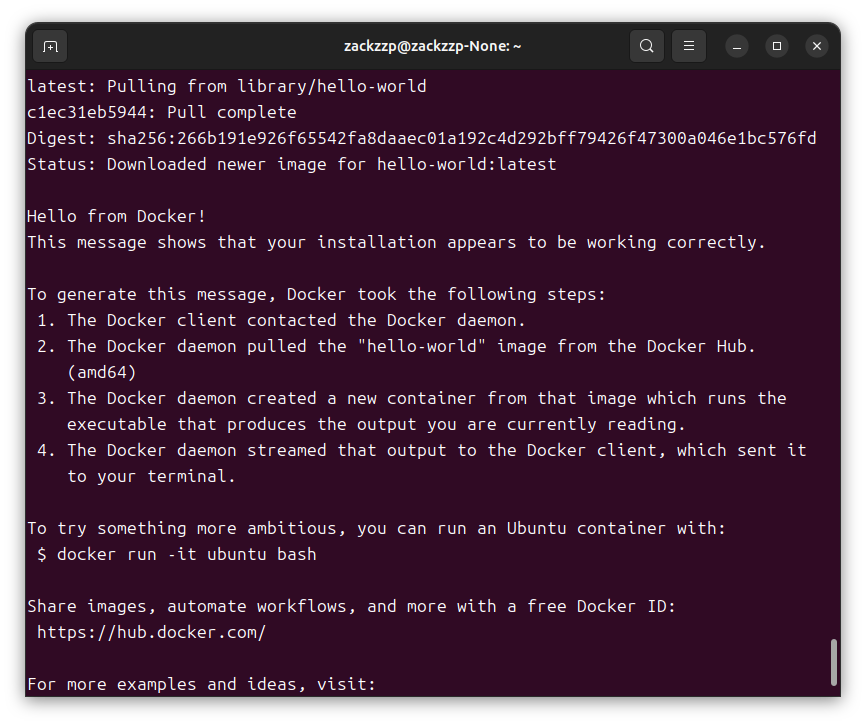Minimize the terminal window

click(x=737, y=46)
